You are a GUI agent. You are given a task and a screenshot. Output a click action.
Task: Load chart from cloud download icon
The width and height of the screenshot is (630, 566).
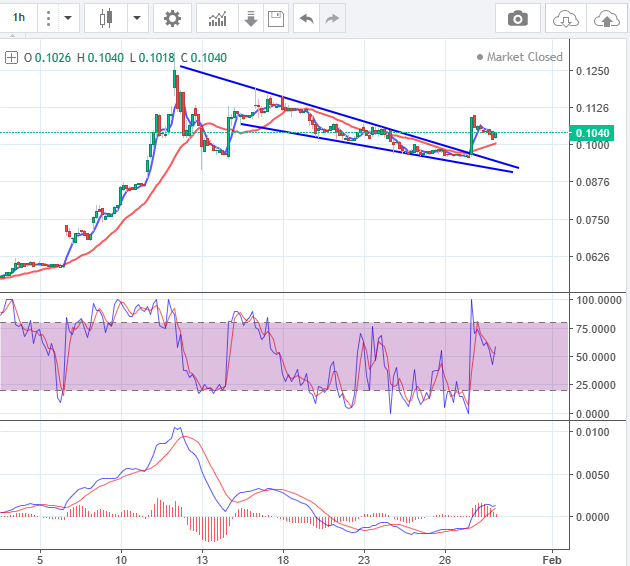[566, 18]
